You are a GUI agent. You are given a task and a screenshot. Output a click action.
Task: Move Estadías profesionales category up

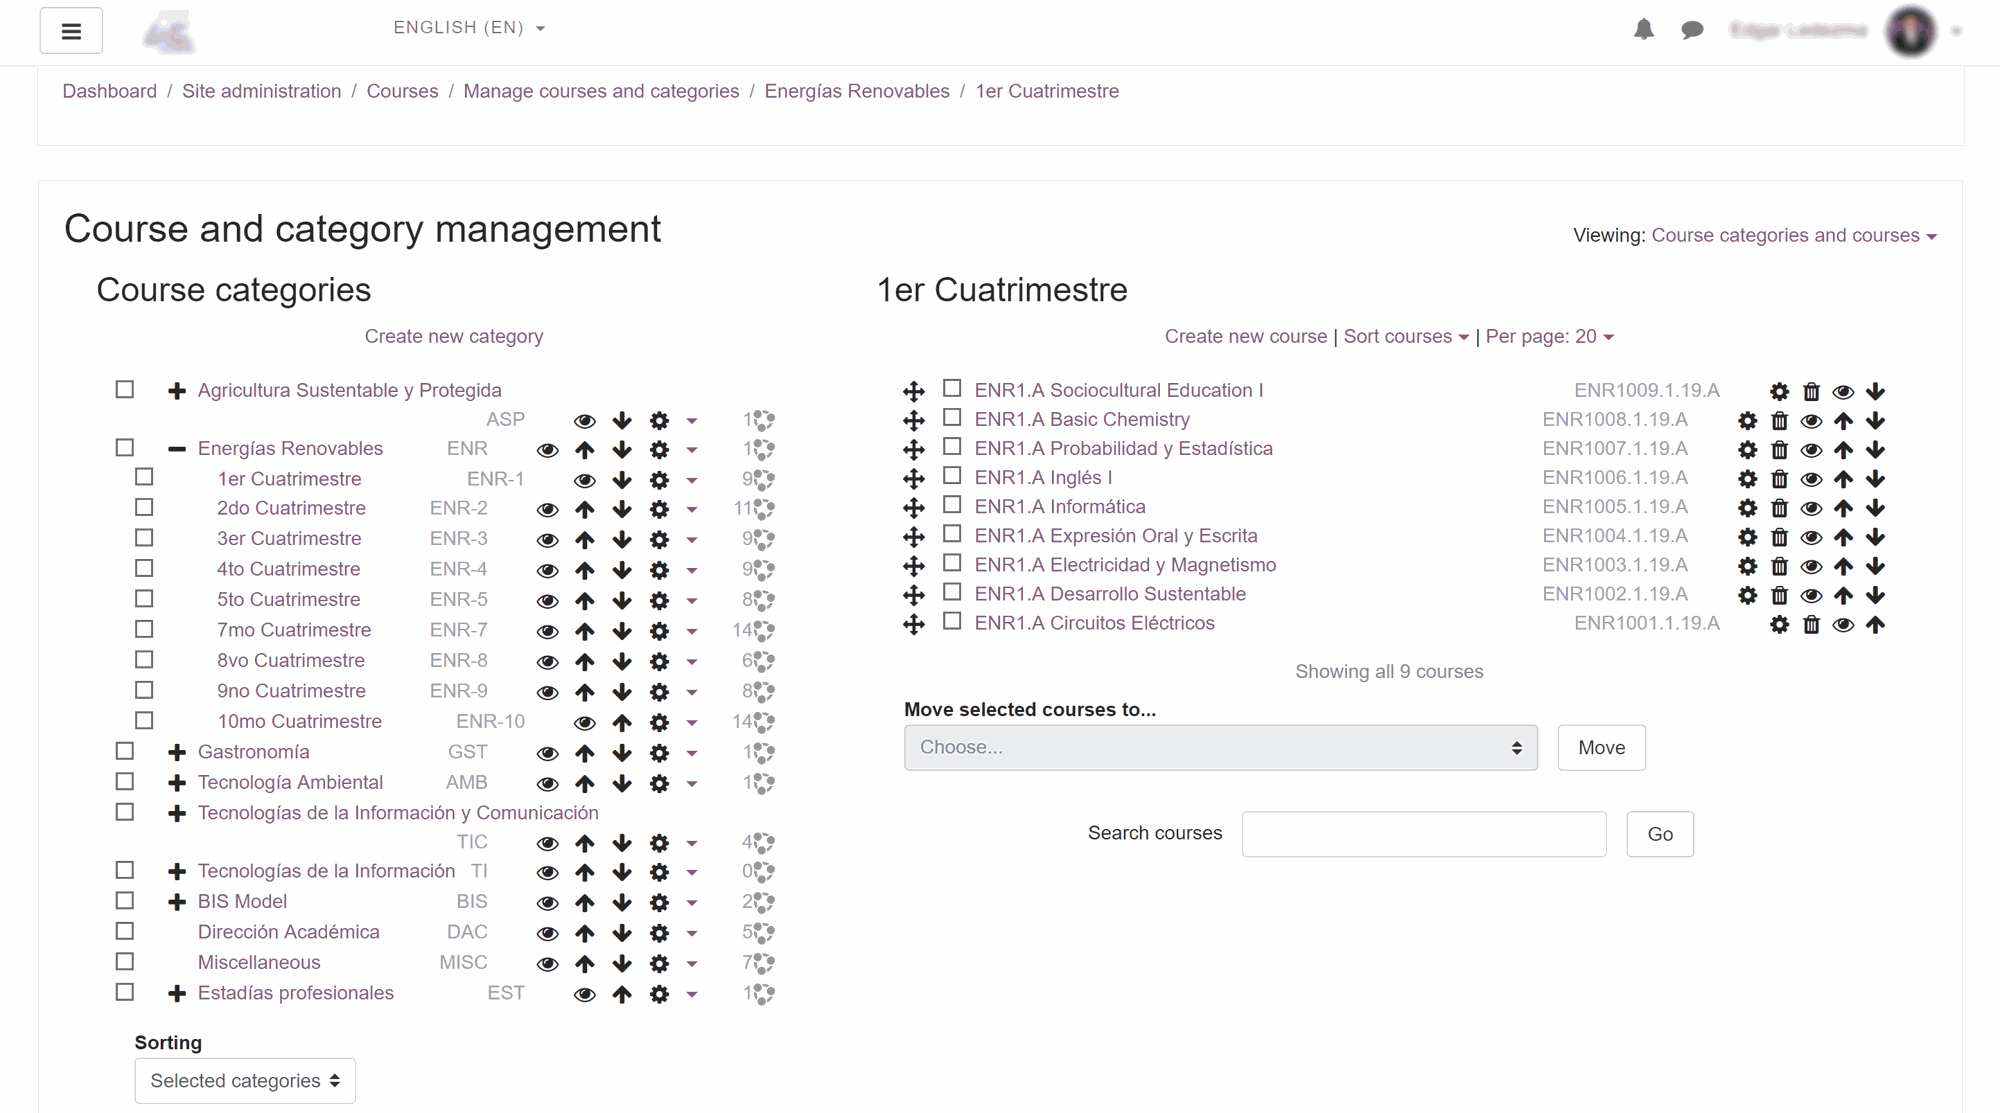click(x=622, y=994)
